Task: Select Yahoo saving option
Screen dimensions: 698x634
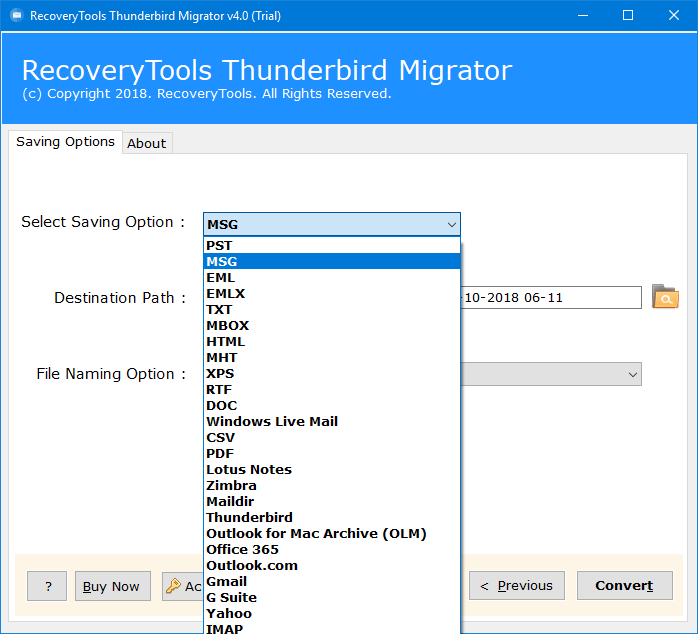Action: [x=332, y=614]
